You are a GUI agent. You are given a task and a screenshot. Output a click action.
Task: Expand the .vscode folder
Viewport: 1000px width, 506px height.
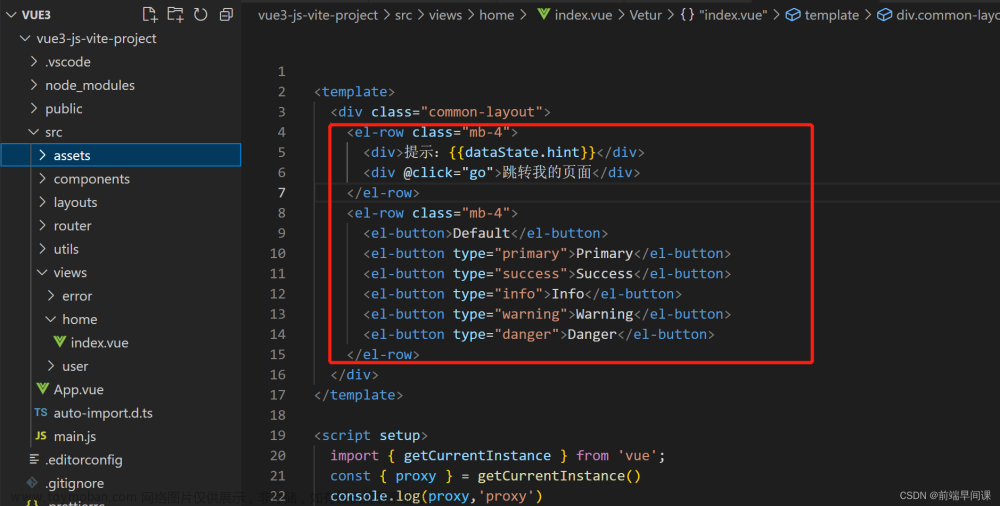34,62
